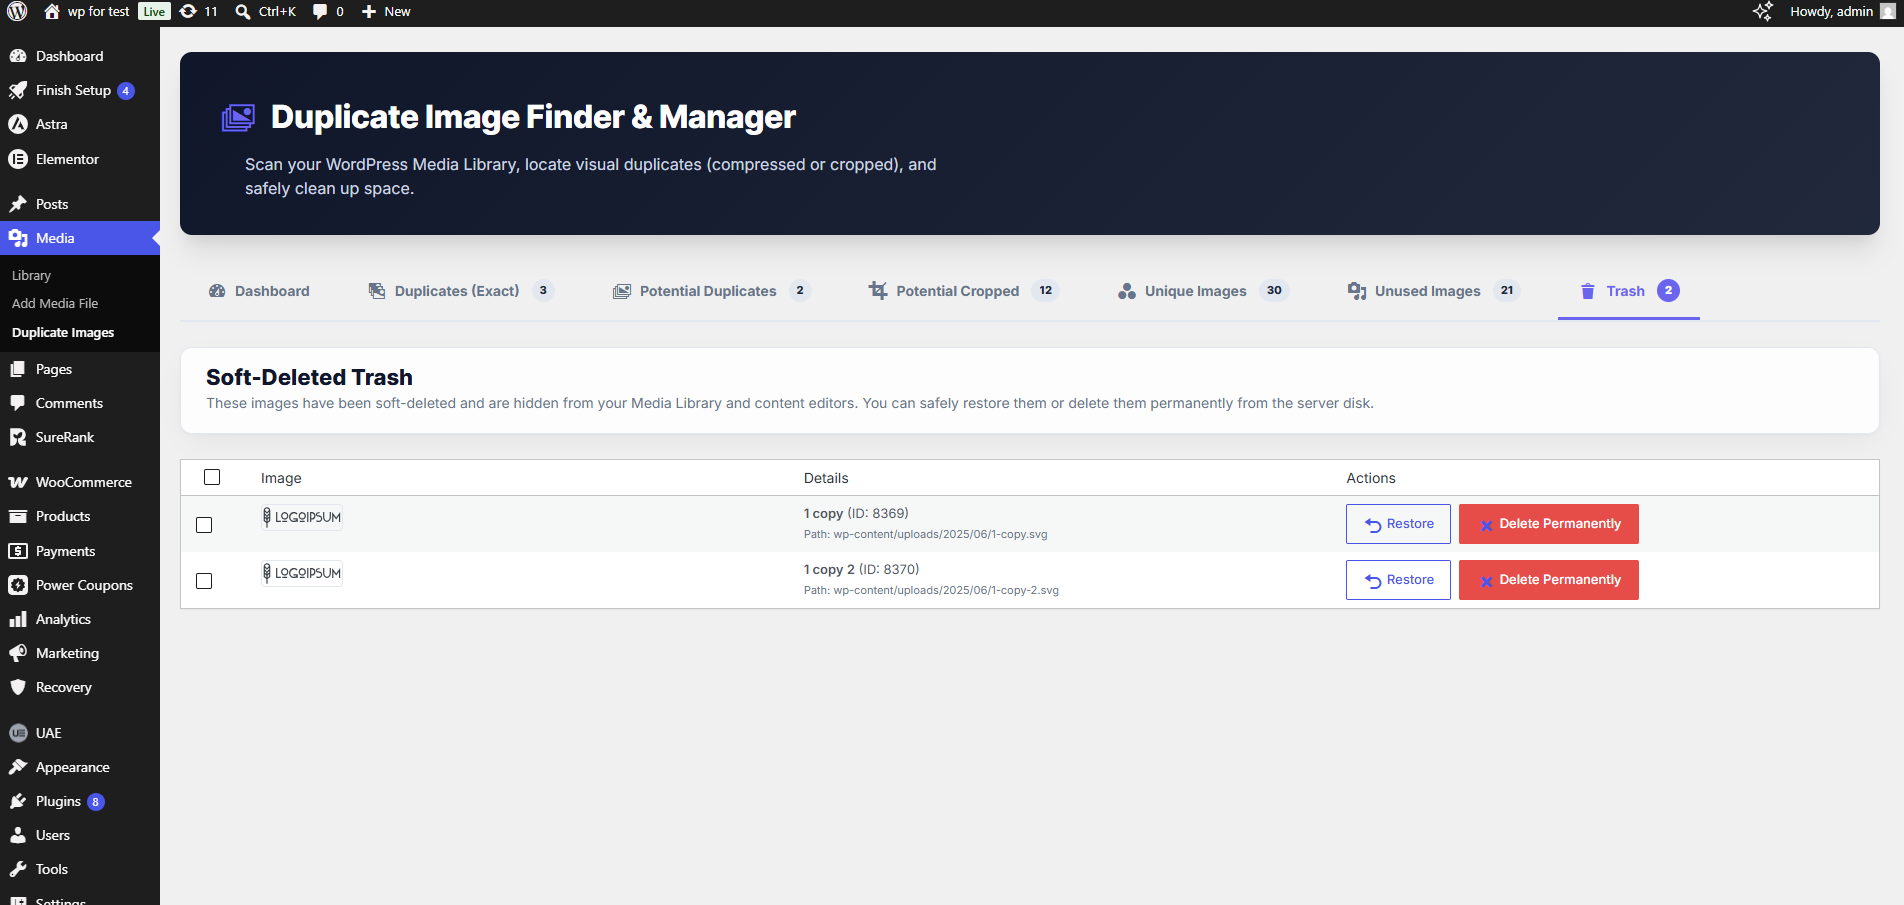1904x905 pixels.
Task: Open comments bubble icon in admin bar
Action: click(320, 12)
